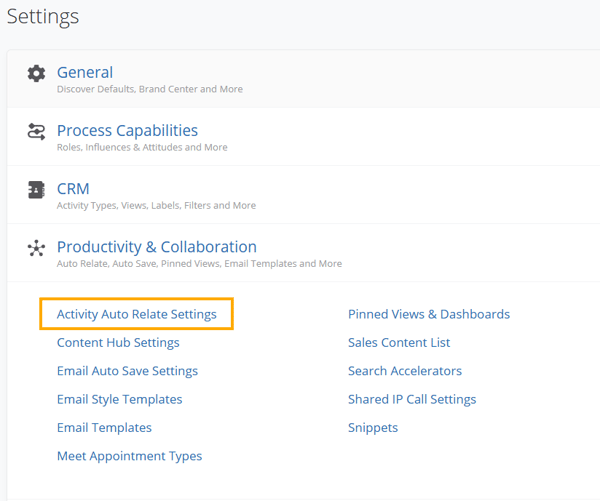This screenshot has width=600, height=501.
Task: Click the Process Capabilities arrows icon
Action: point(36,131)
